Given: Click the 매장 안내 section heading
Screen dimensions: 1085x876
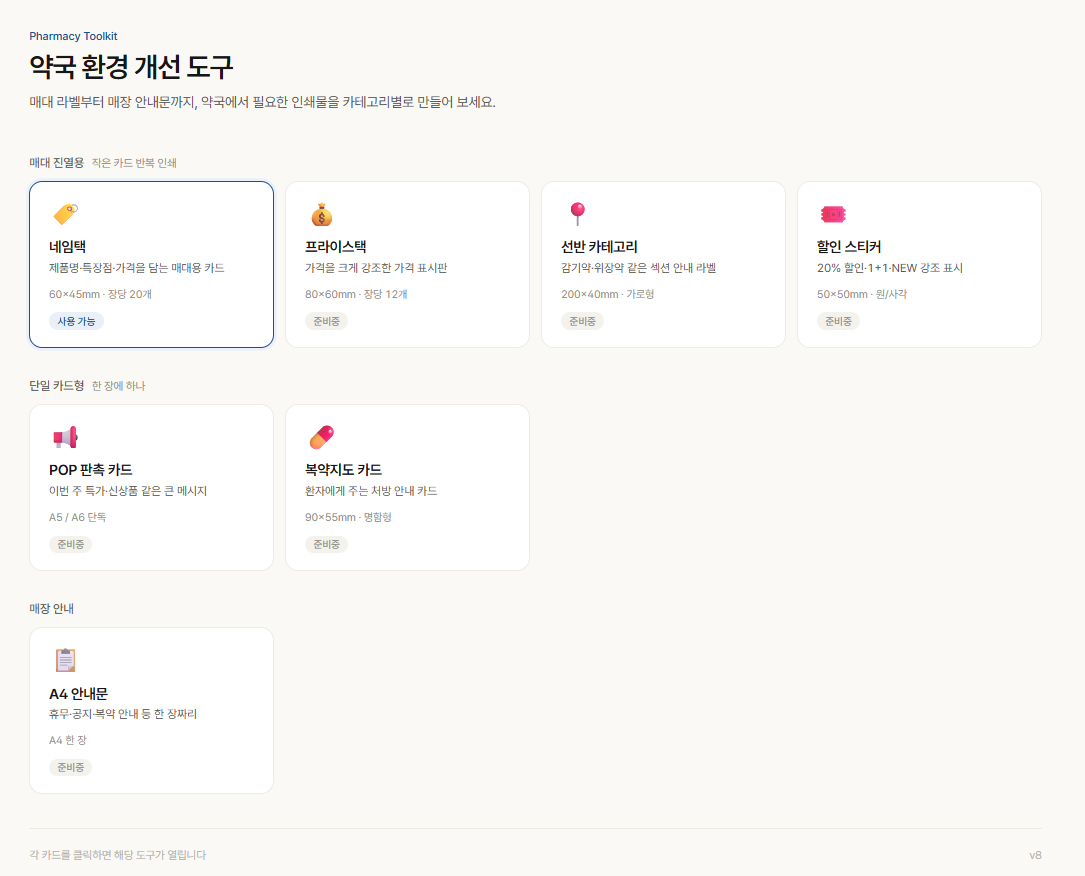Looking at the screenshot, I should coord(51,608).
